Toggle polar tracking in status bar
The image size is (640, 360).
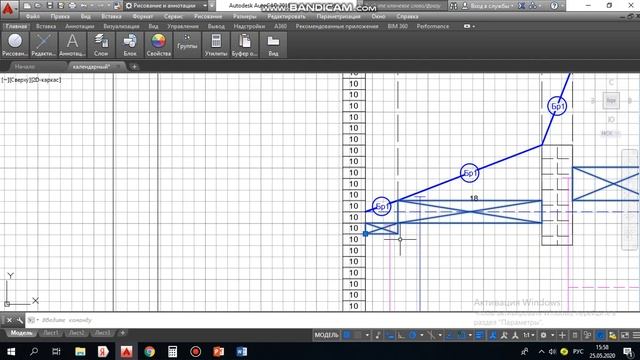click(x=413, y=335)
